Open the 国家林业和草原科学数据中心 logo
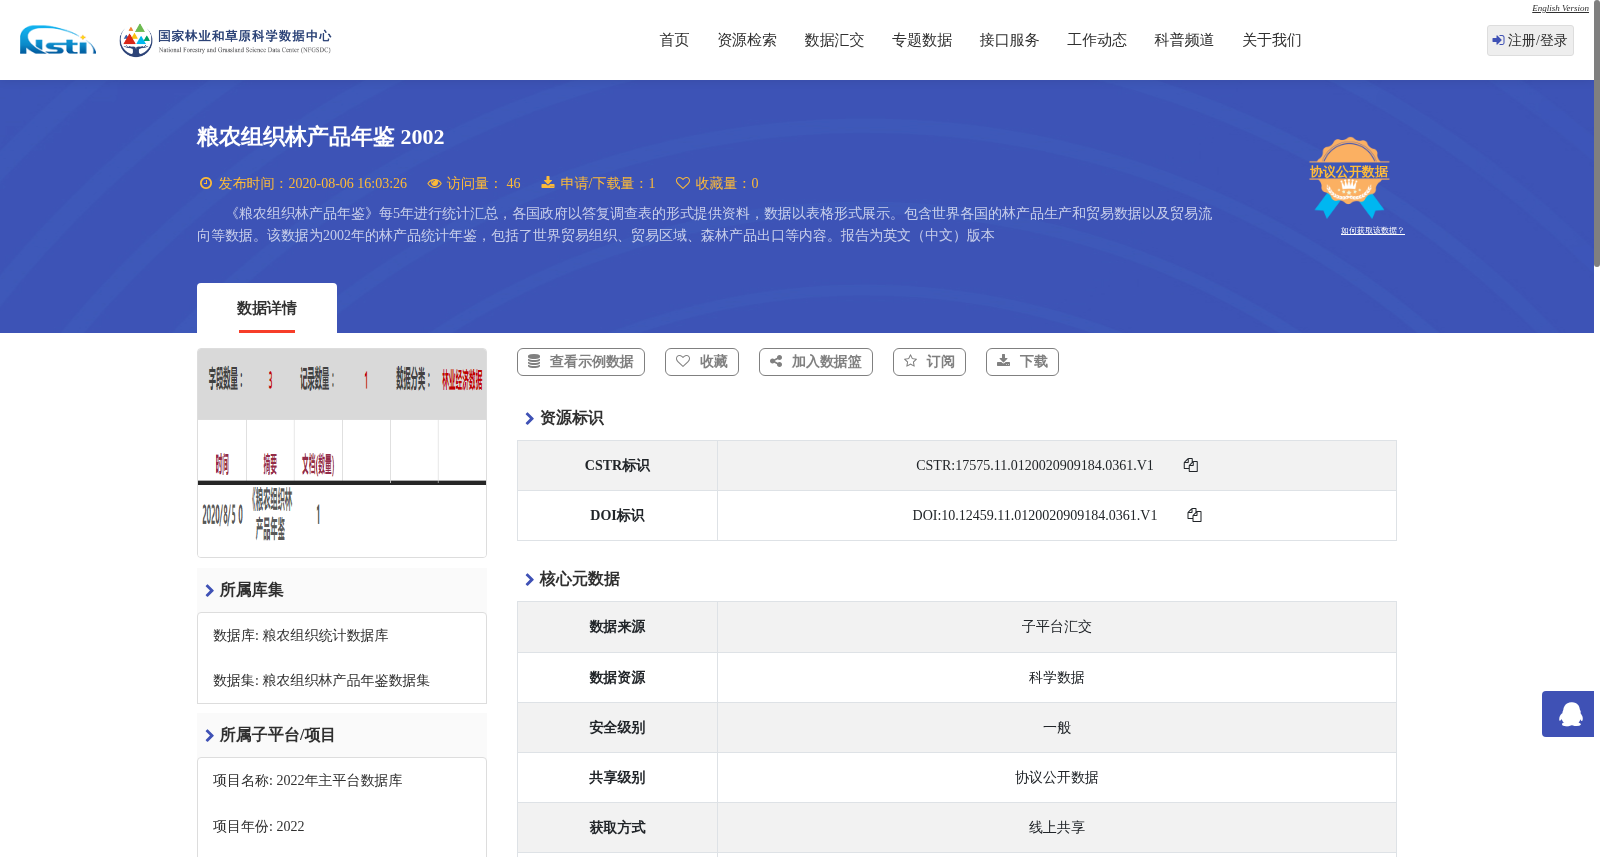The height and width of the screenshot is (857, 1600). [225, 40]
